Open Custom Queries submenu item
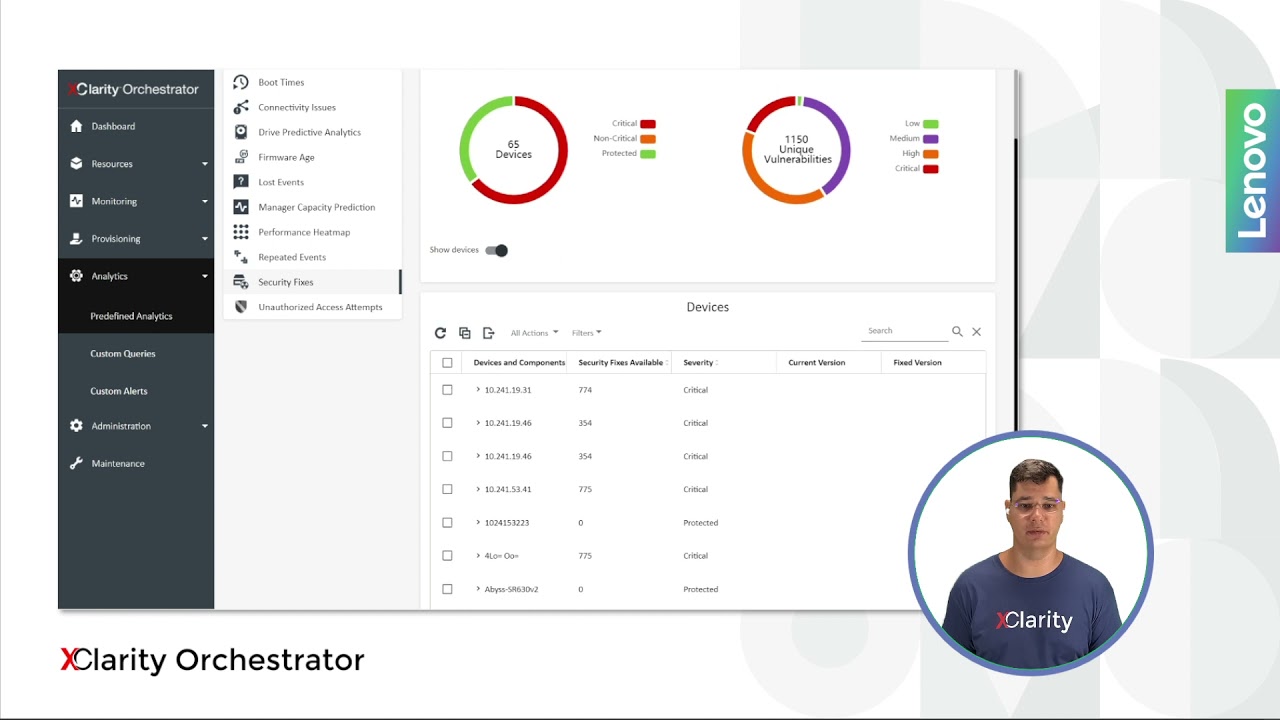 123,353
